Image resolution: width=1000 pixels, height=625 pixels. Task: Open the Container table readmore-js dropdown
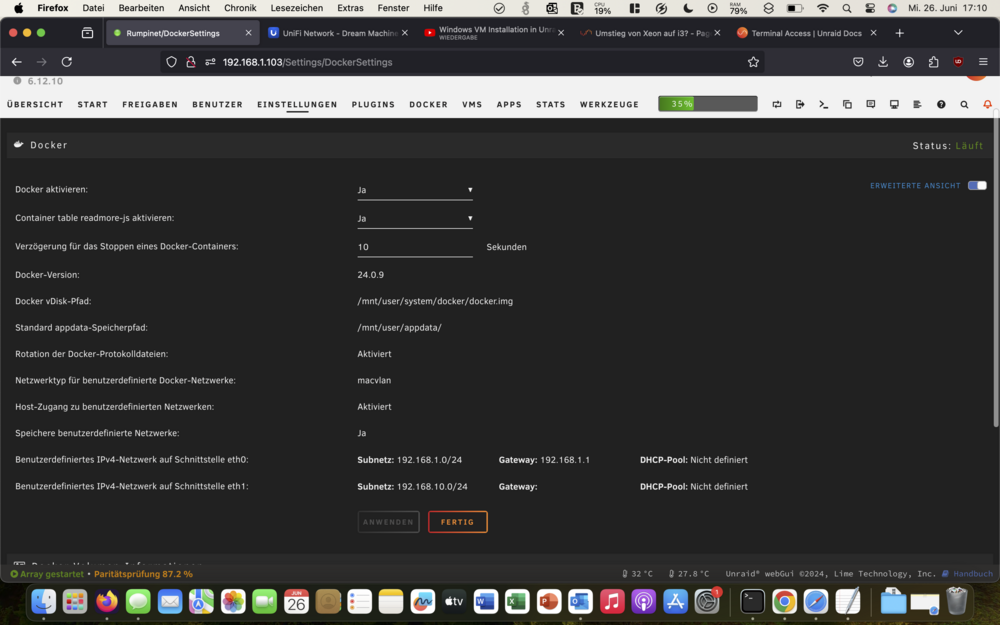coord(415,218)
